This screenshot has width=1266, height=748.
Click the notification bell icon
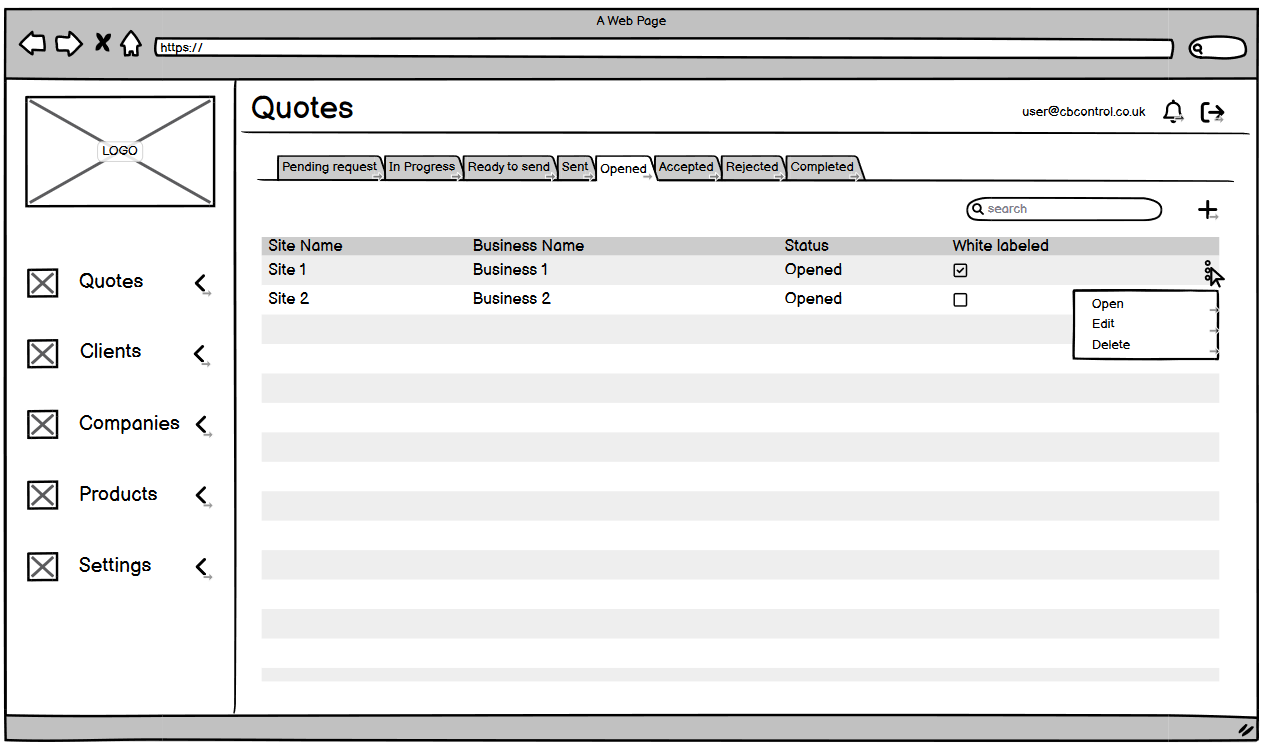click(1173, 112)
